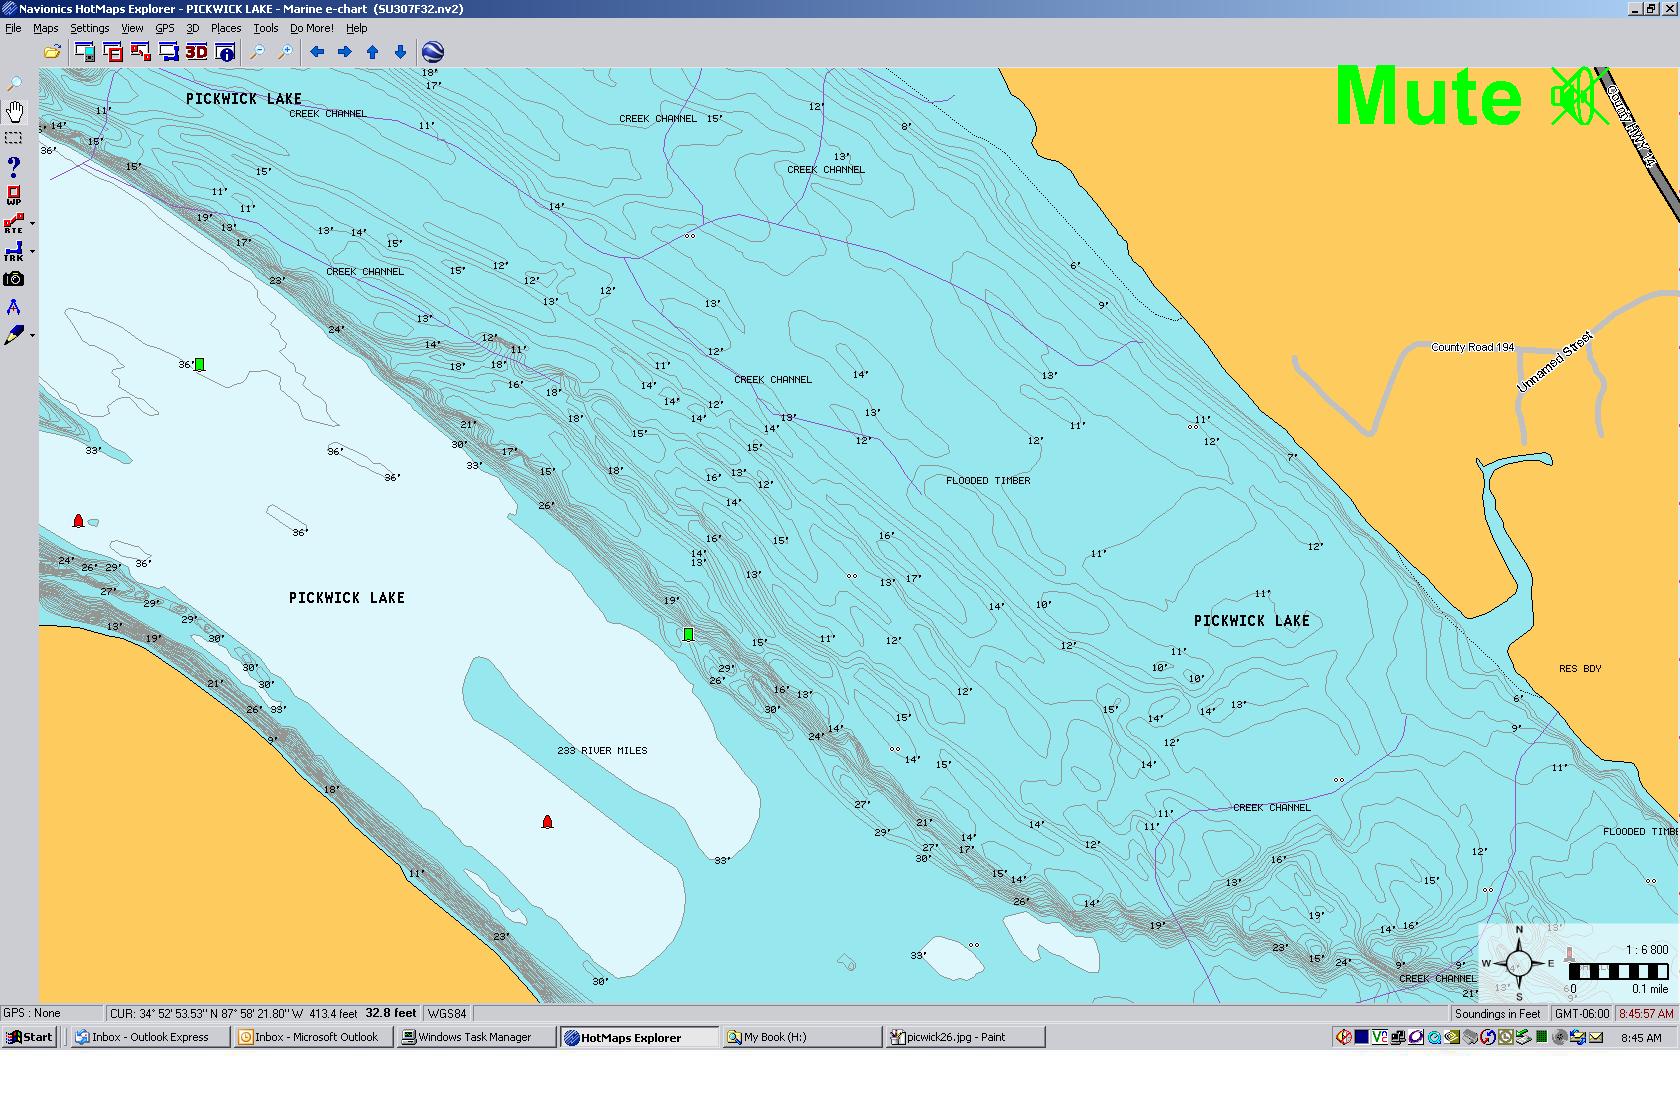Click the open folder icon
This screenshot has height=1107, width=1680.
tap(52, 52)
